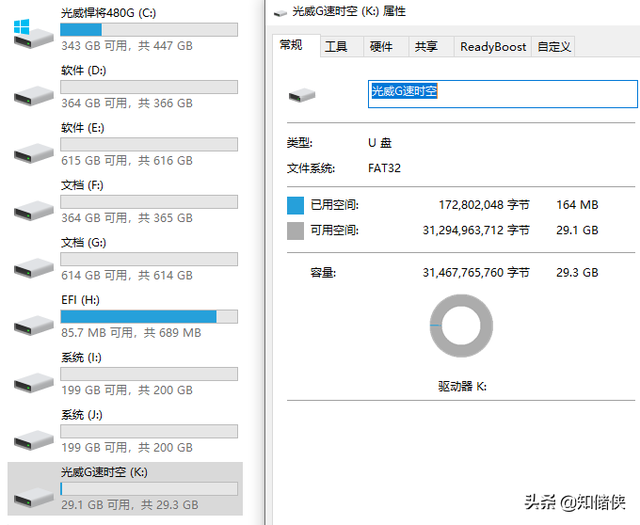Select the 软件 (E:) drive icon
This screenshot has height=525, width=640.
click(x=33, y=148)
